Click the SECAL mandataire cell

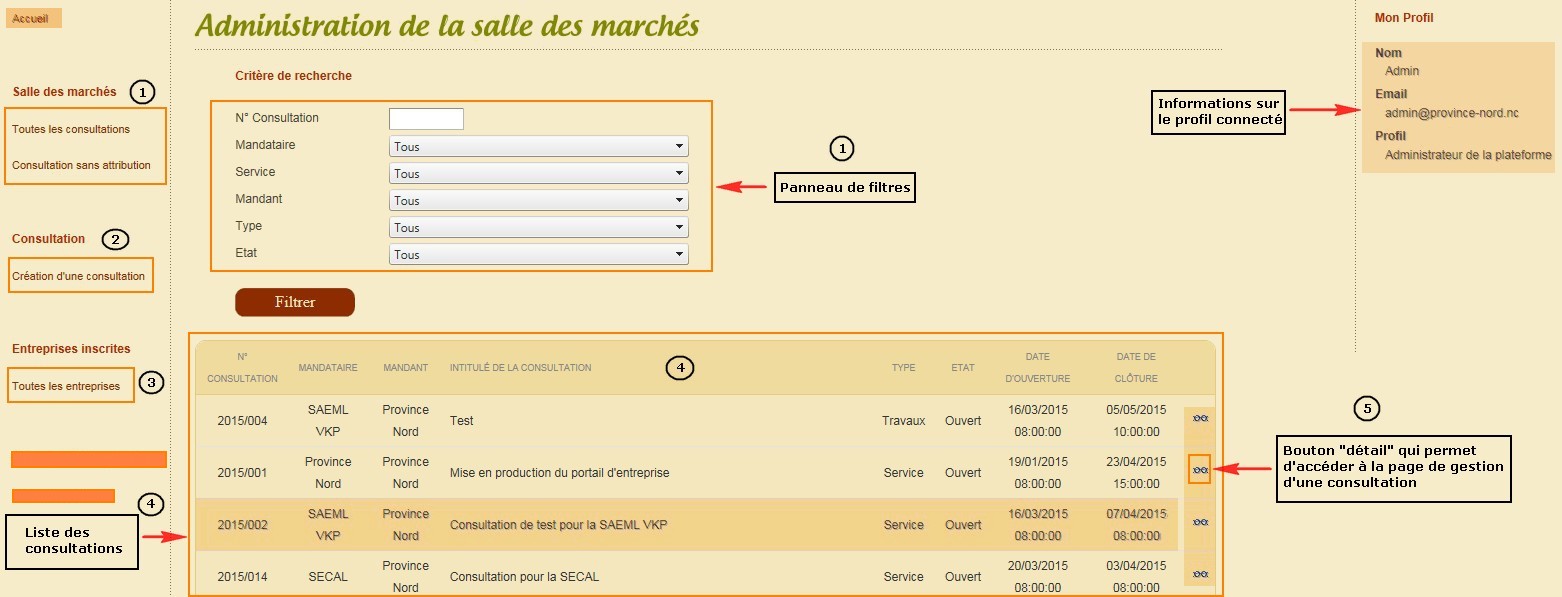[x=328, y=577]
